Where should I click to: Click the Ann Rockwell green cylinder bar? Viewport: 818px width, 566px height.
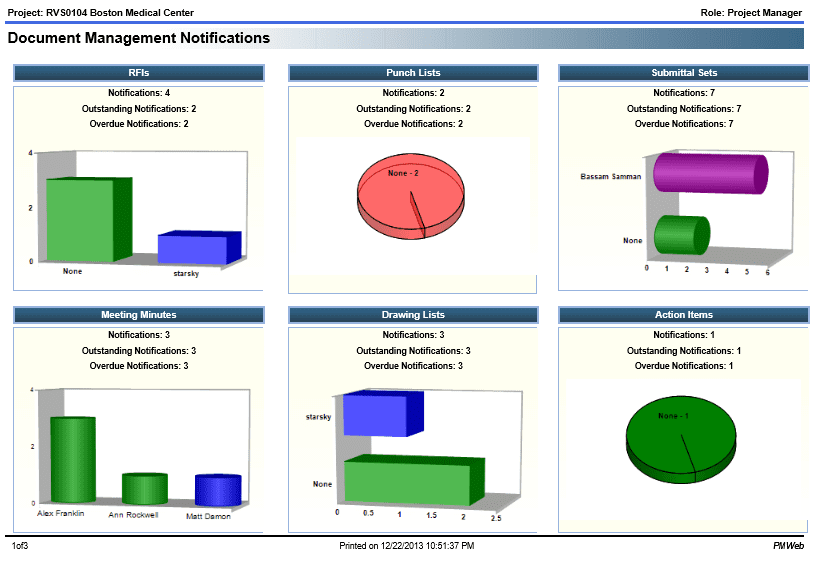click(145, 489)
